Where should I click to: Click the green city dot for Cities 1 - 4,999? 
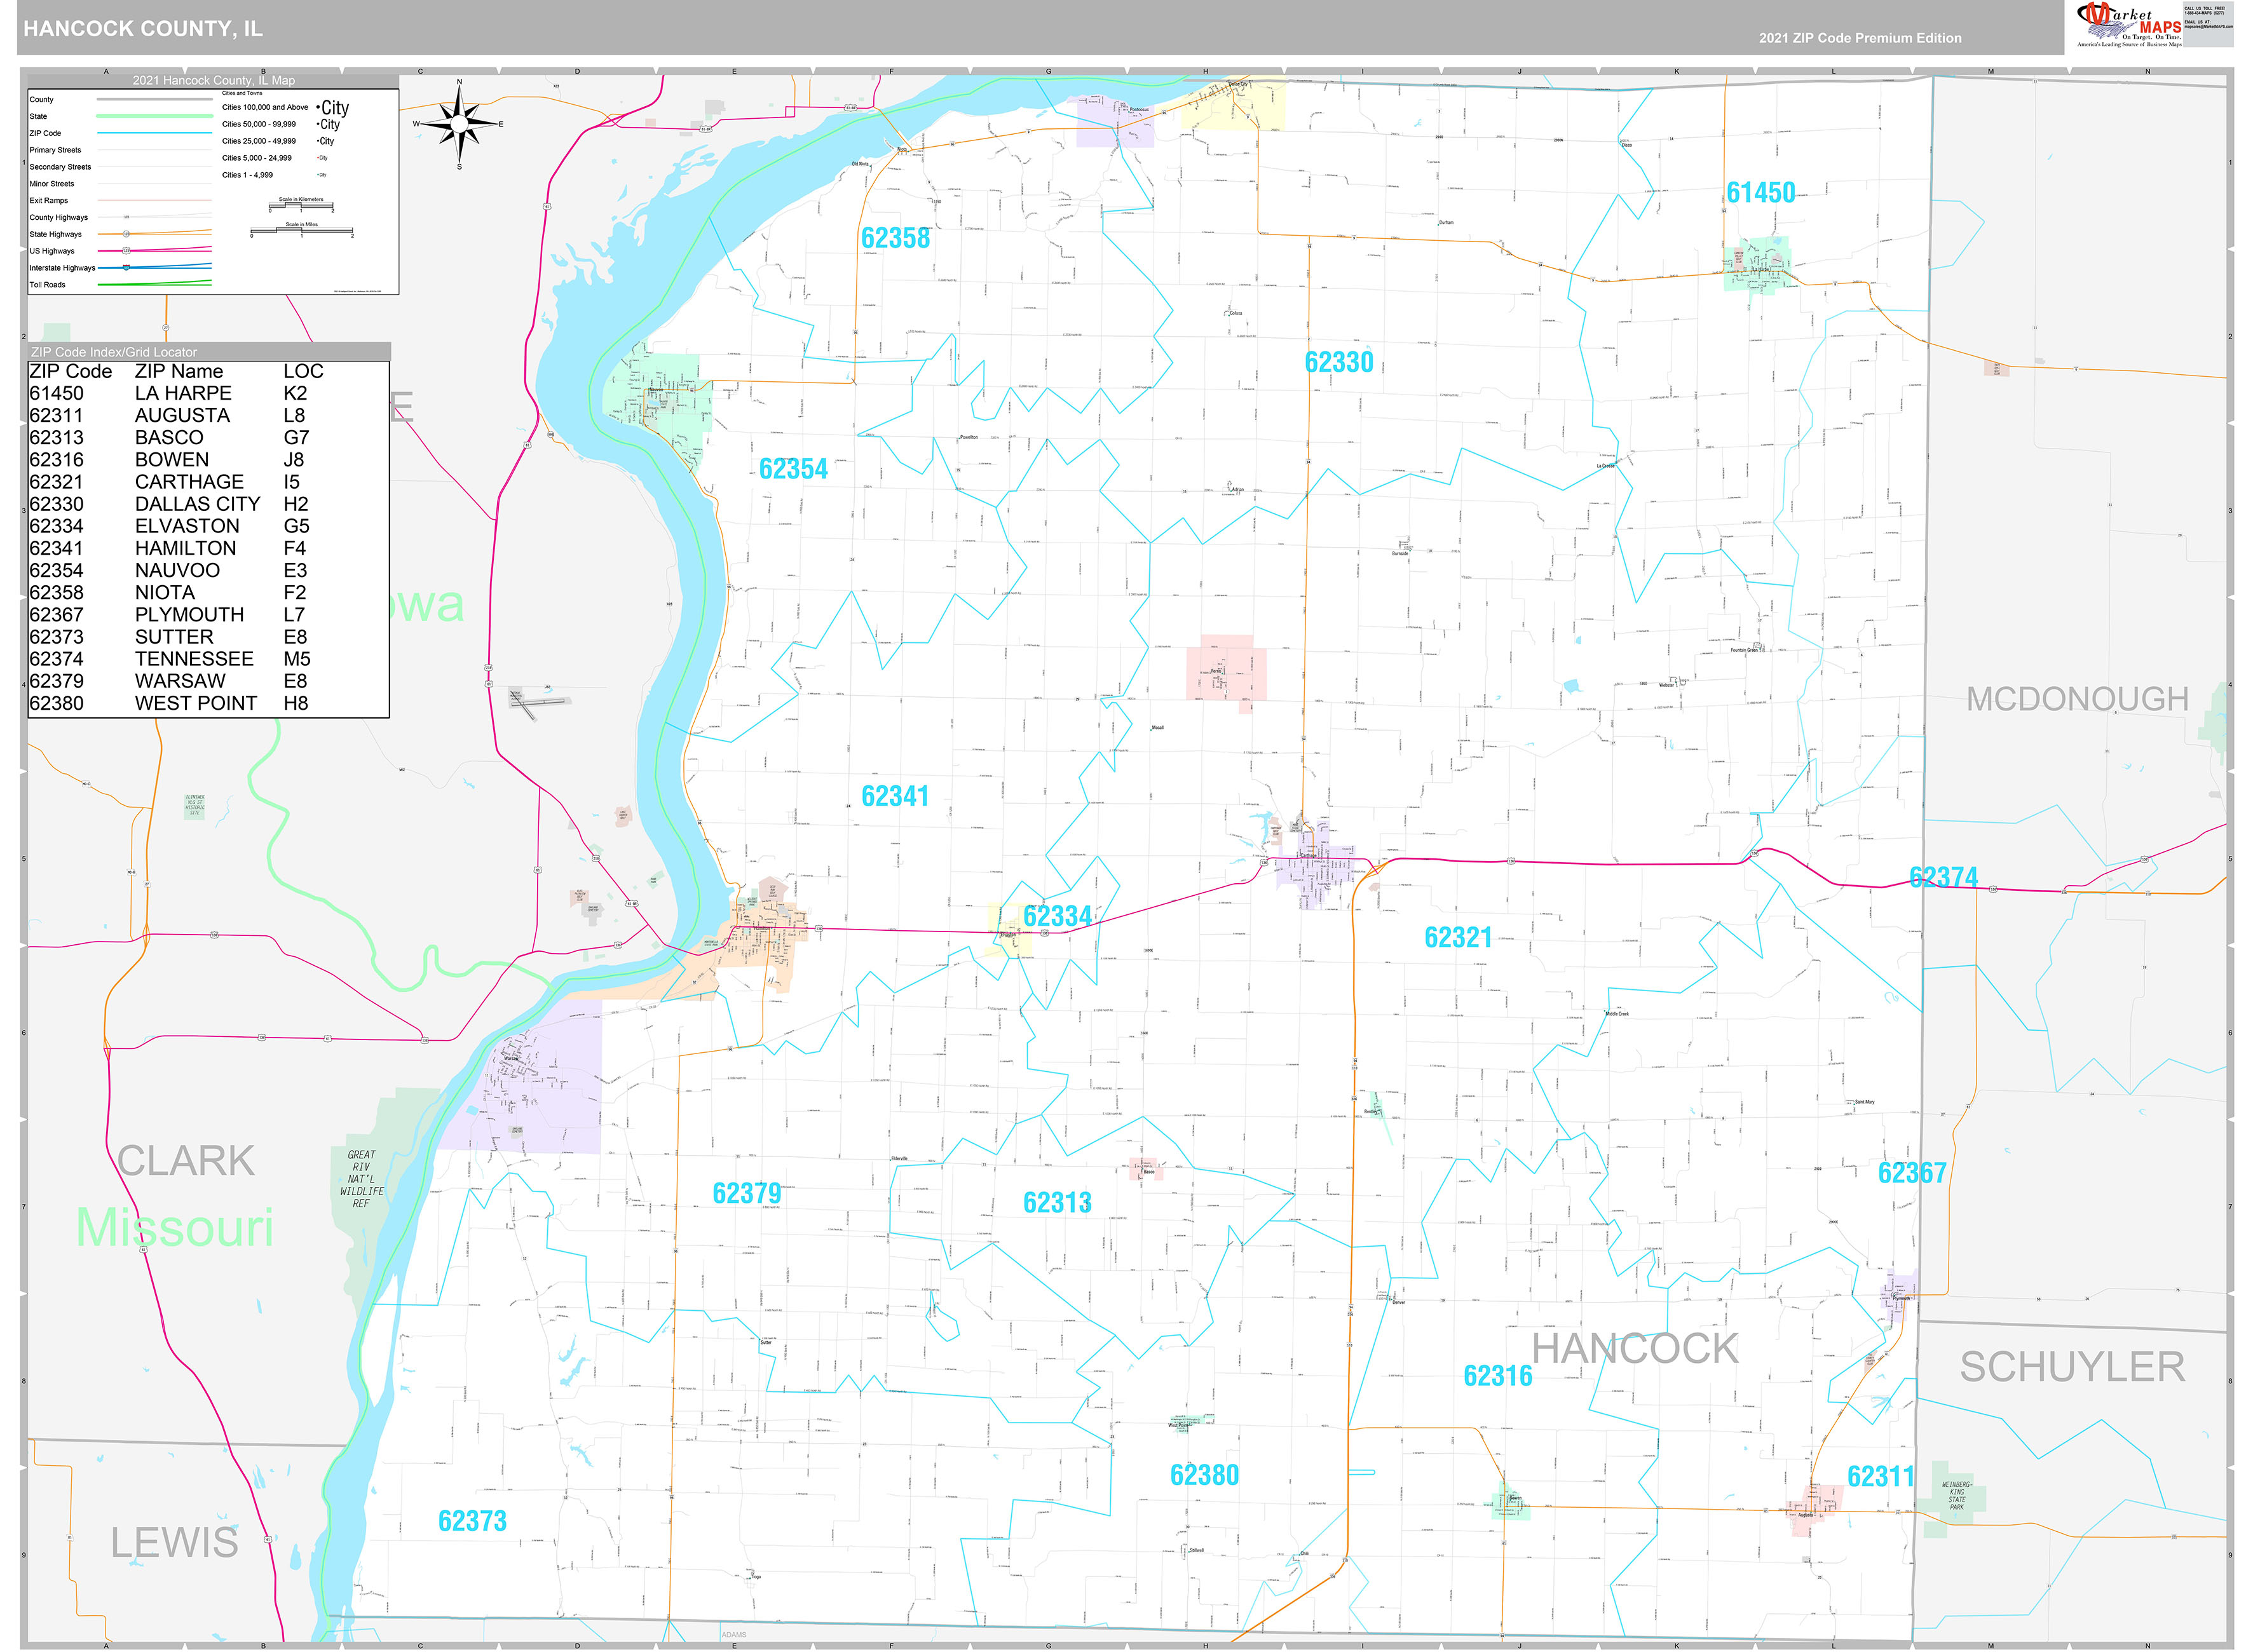click(319, 175)
